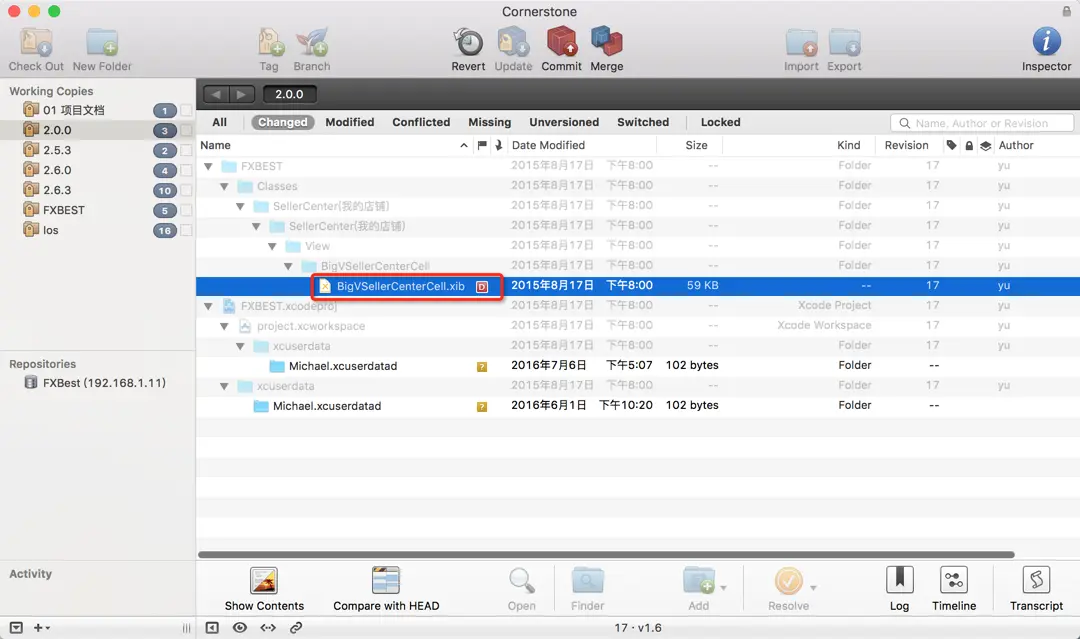
Task: Toggle checkbox next to 2.6.0 working copy
Action: [186, 170]
